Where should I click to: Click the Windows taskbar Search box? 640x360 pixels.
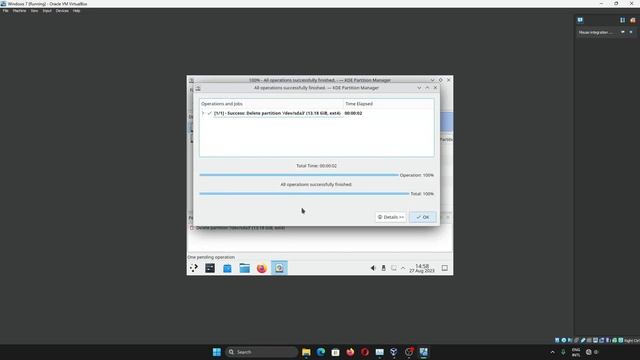click(261, 352)
